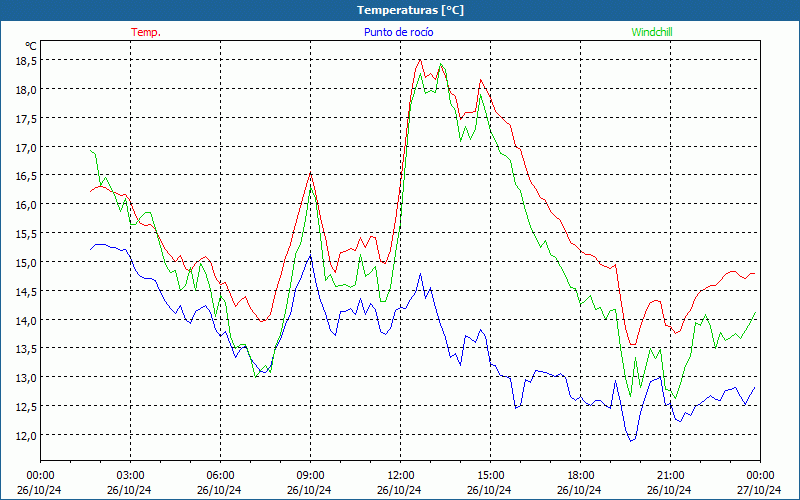Click the 09:00 26/10/24 time label

310,483
